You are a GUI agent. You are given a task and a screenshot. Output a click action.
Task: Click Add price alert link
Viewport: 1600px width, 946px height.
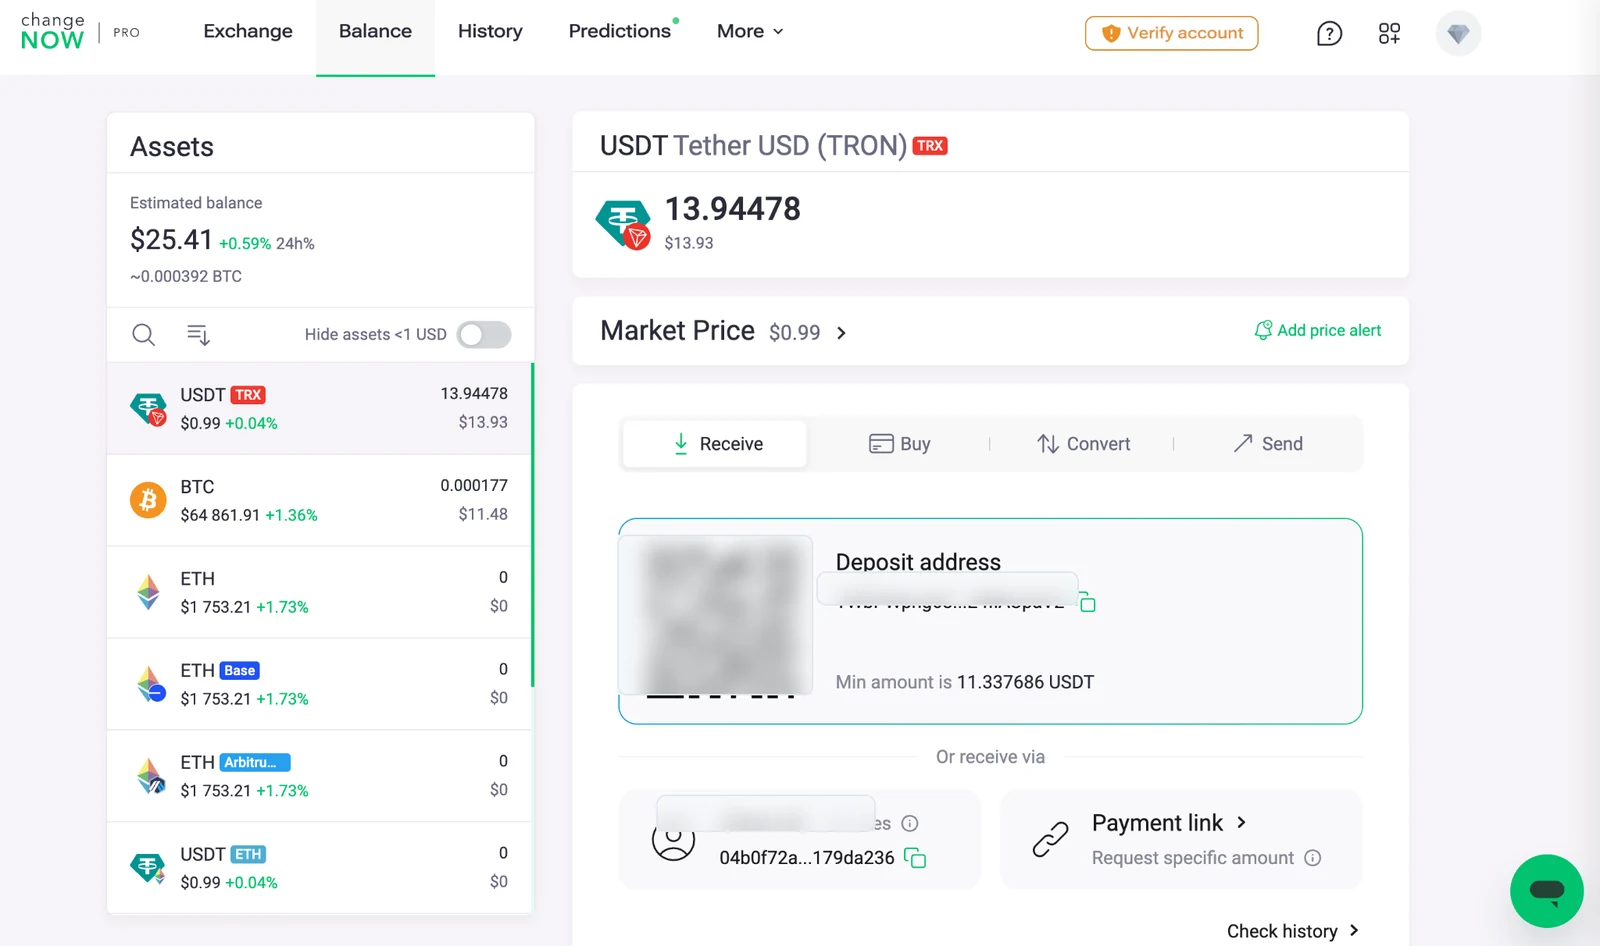[1318, 330]
